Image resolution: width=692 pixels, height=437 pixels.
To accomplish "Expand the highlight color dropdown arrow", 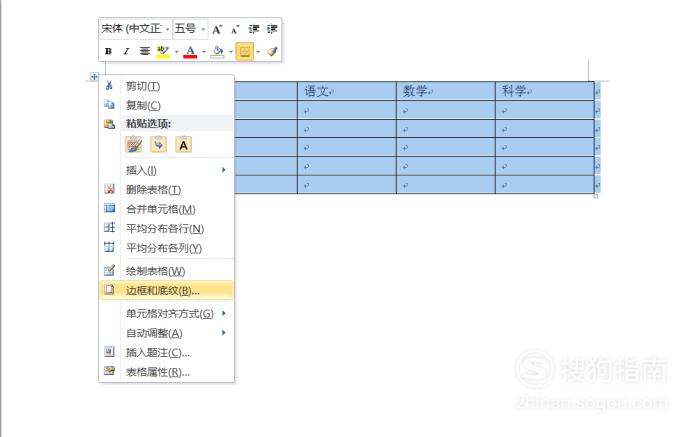I will tap(177, 52).
